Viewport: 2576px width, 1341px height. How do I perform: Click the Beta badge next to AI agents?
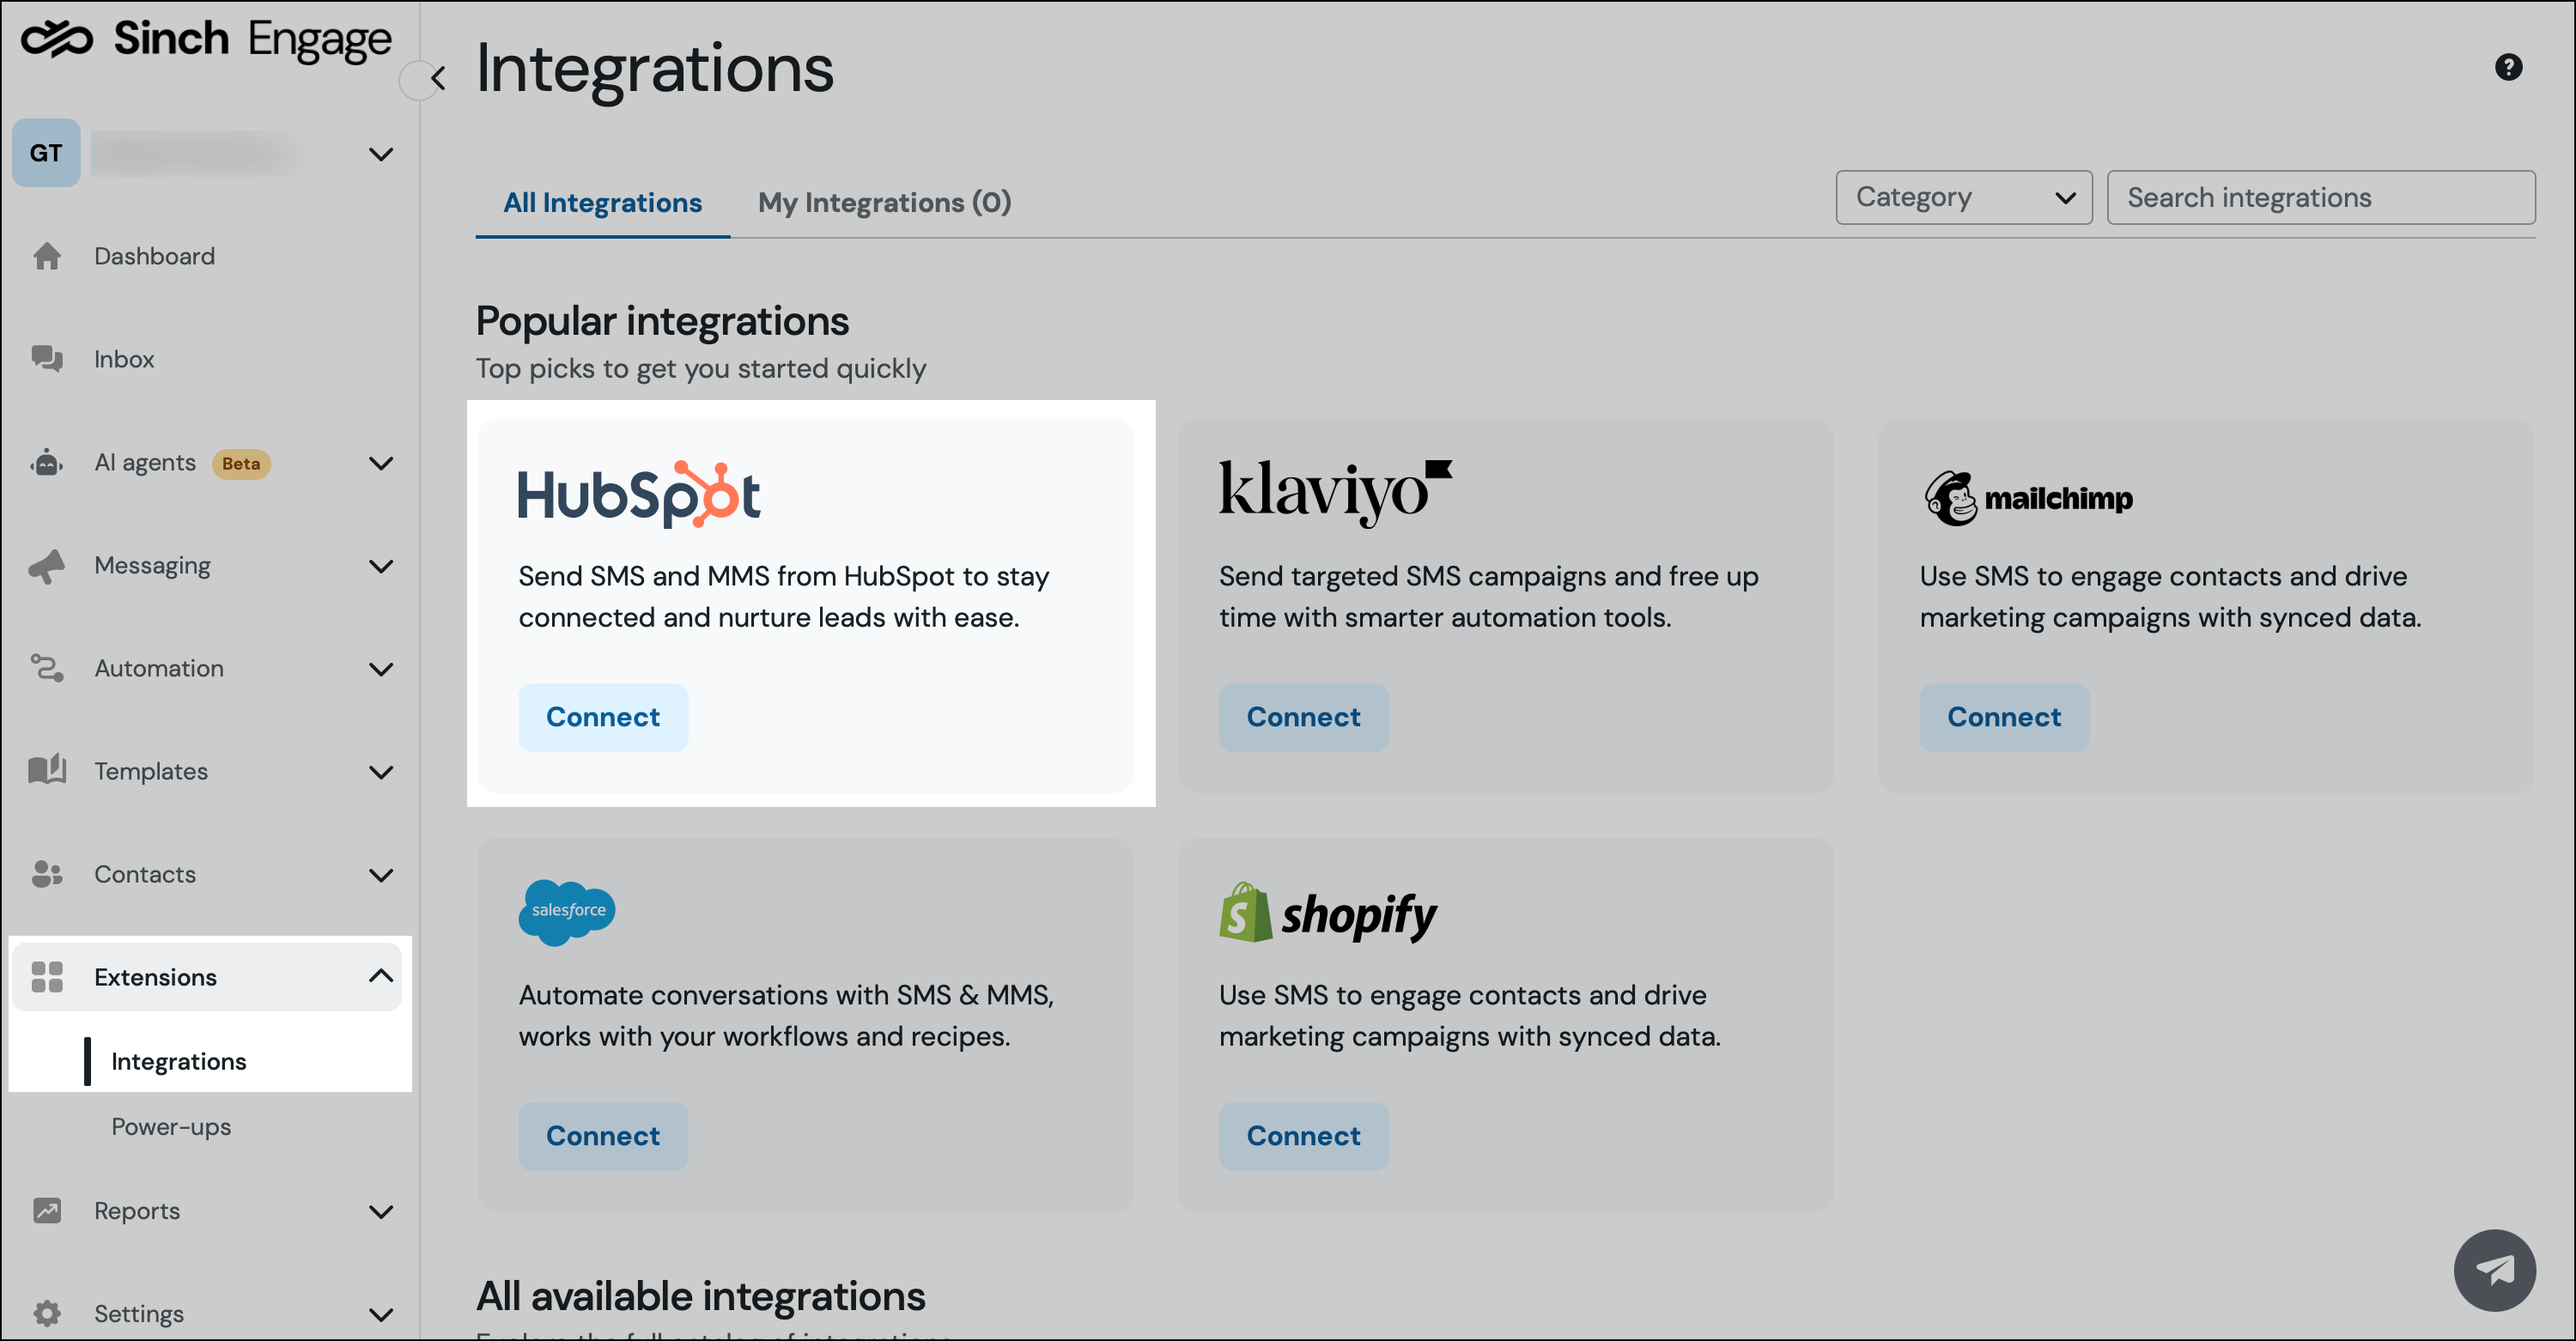pos(241,463)
